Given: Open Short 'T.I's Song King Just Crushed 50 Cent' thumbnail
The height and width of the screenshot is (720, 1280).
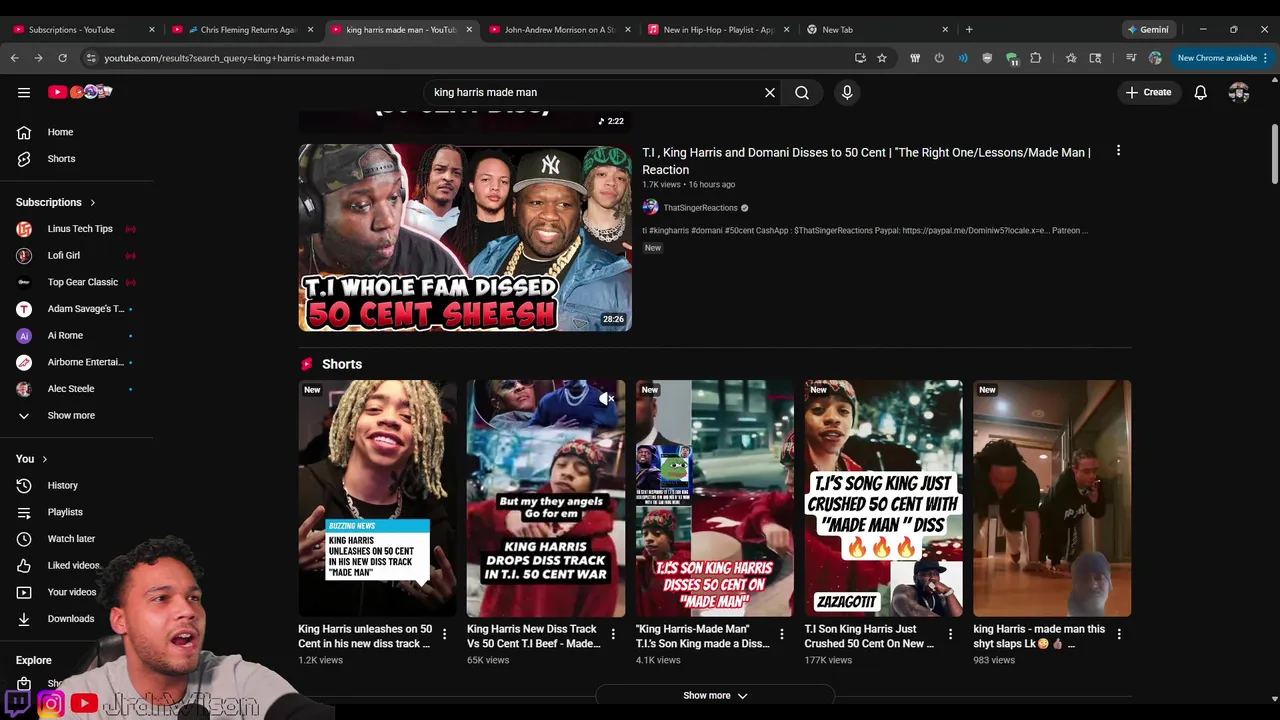Looking at the screenshot, I should 884,498.
